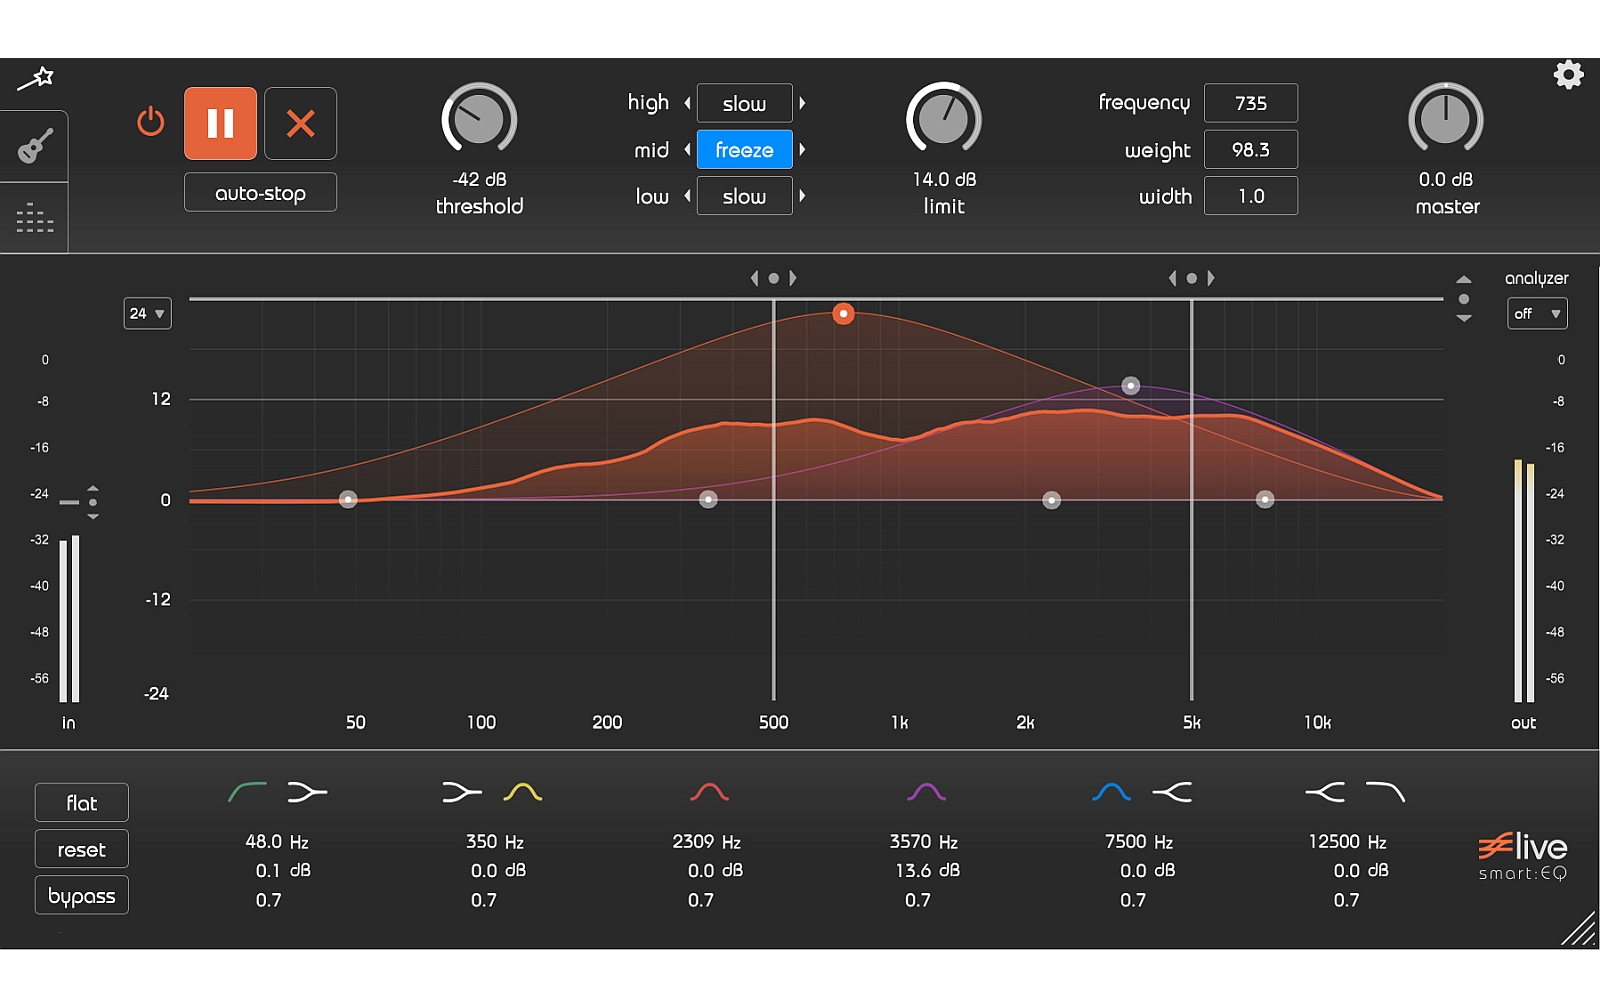Select the mid band freeze setting
The image size is (1600, 1007).
pos(744,150)
